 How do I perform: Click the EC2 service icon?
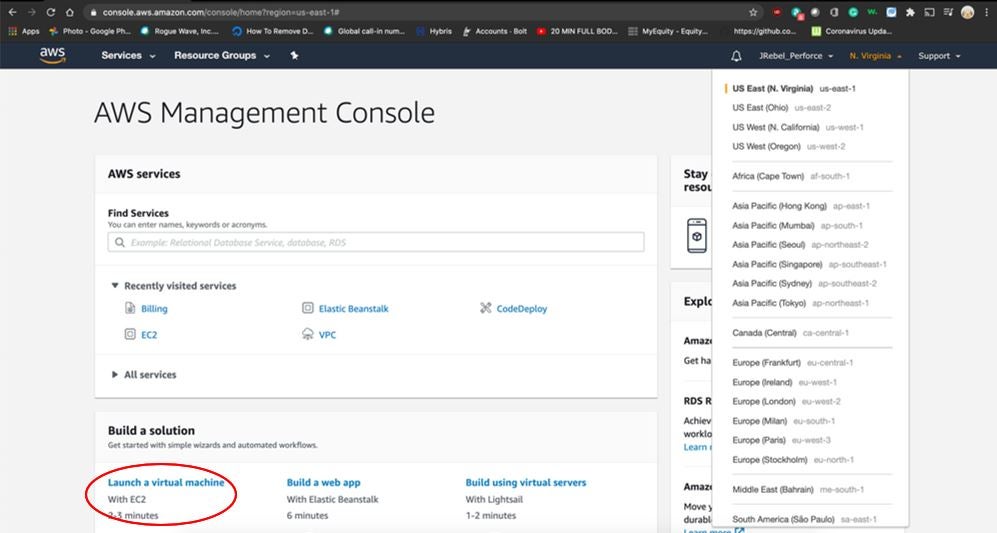coord(130,334)
